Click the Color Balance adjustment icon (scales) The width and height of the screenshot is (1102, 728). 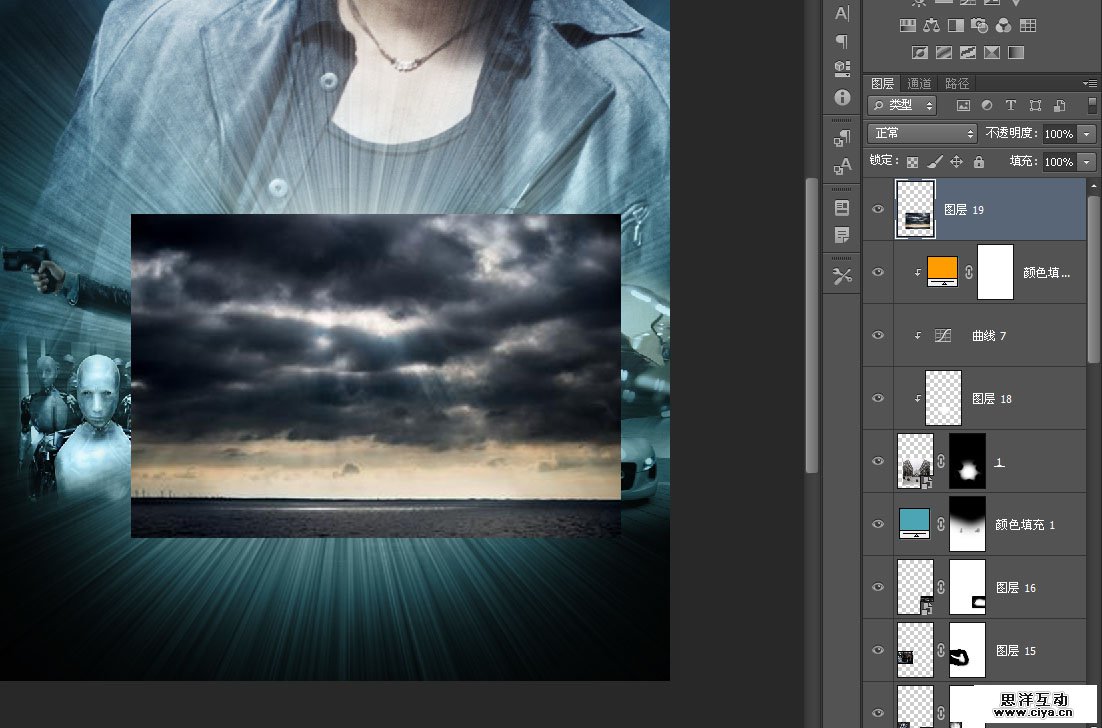pyautogui.click(x=932, y=26)
